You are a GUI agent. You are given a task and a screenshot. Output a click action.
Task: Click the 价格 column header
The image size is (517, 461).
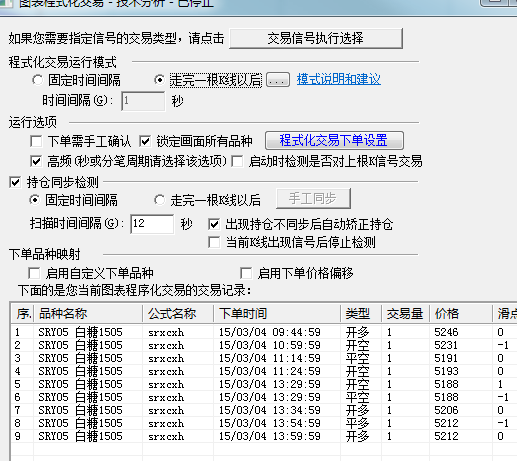point(461,314)
